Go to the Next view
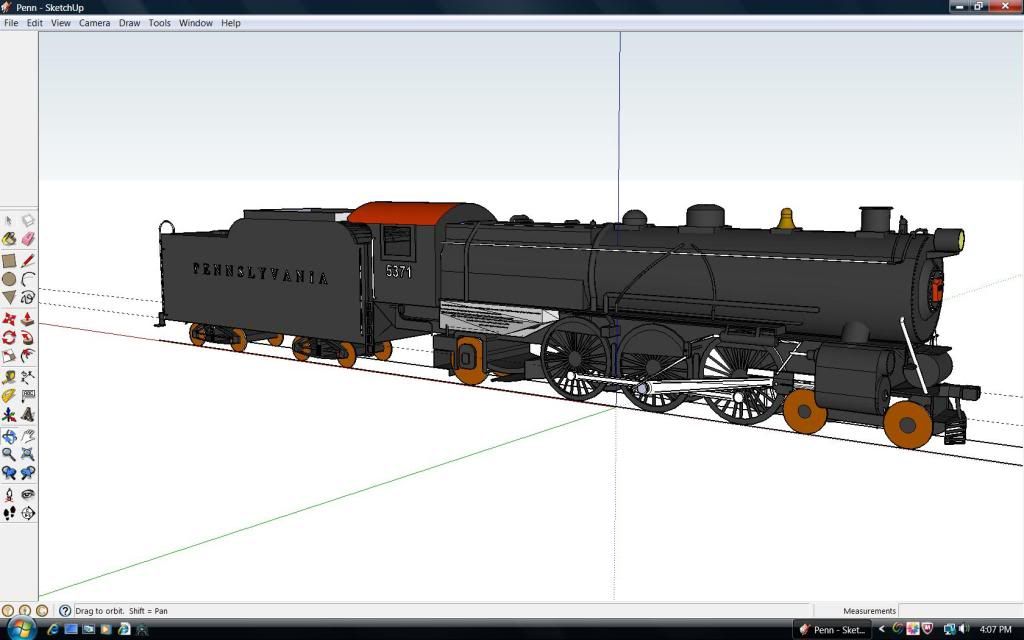 (x=27, y=473)
